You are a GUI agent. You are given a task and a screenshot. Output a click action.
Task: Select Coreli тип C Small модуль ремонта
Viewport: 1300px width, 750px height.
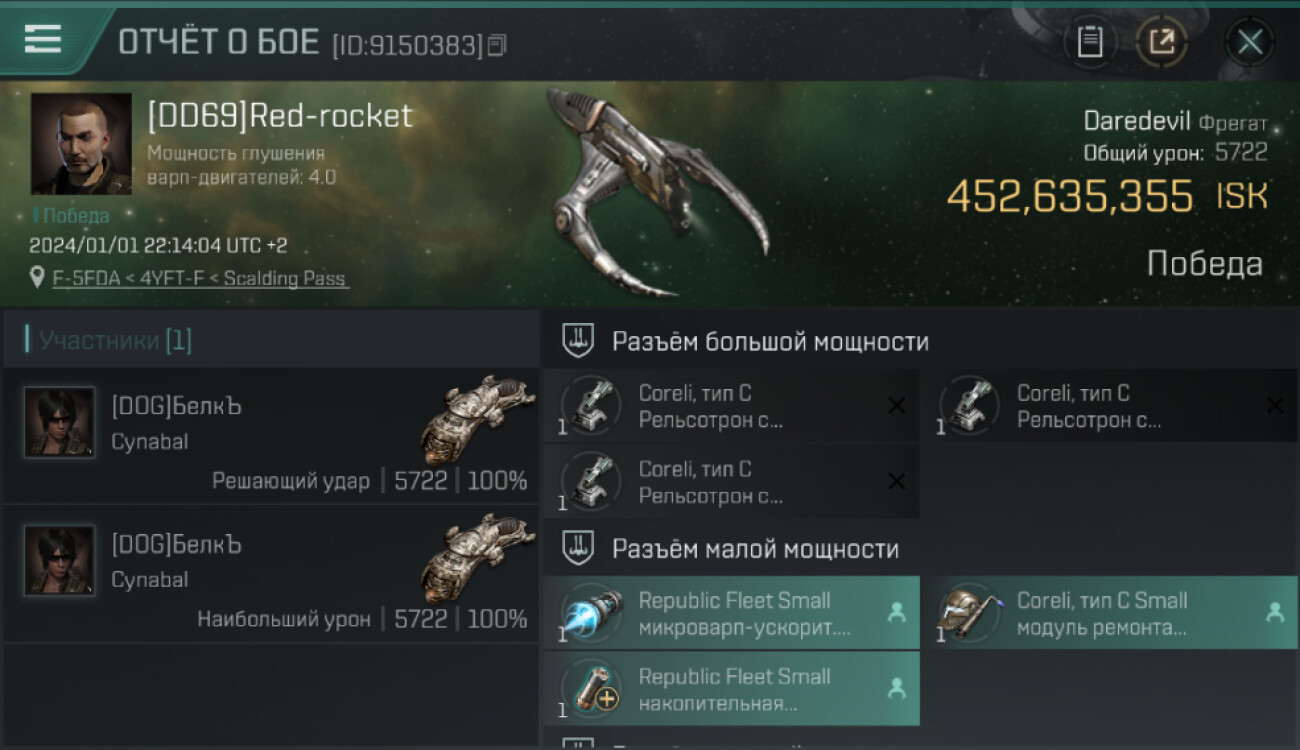[x=1110, y=613]
